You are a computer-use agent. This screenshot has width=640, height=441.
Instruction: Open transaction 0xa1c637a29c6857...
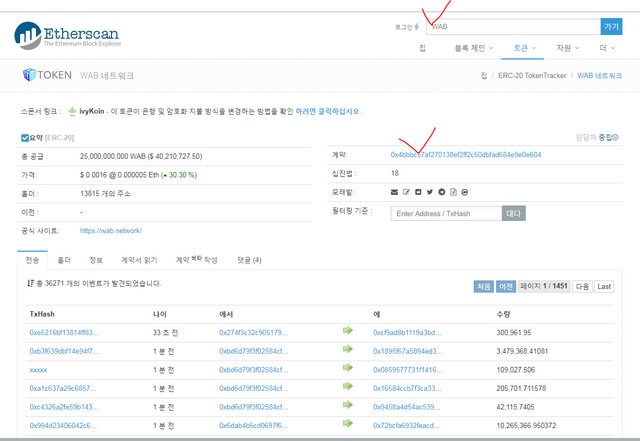tap(63, 388)
